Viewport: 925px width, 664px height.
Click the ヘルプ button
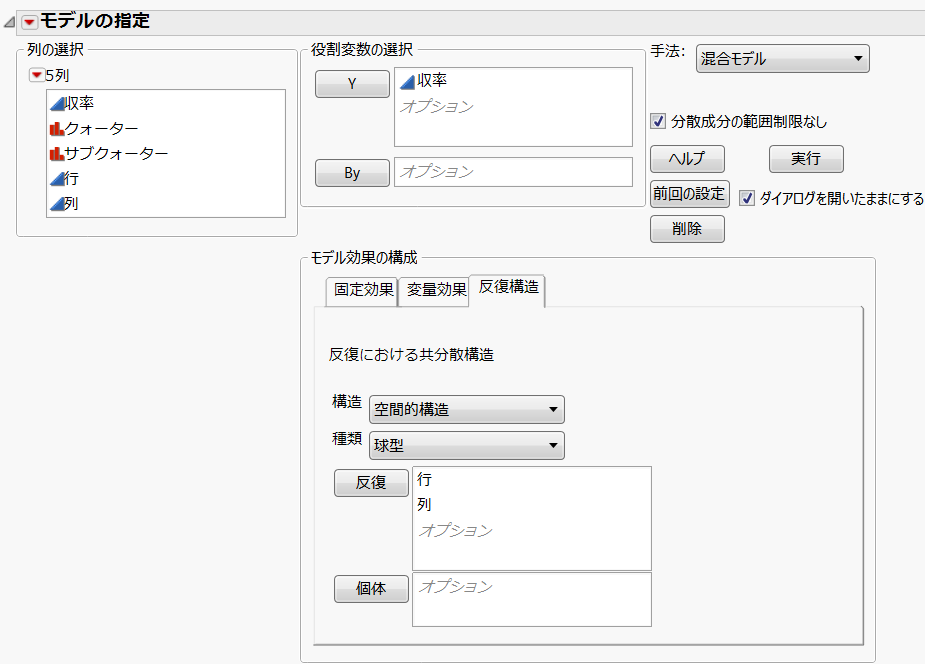coord(686,159)
